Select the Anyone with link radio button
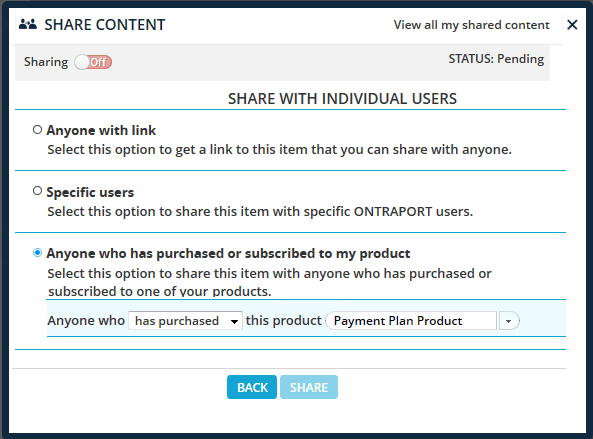This screenshot has height=439, width=593. [37, 130]
